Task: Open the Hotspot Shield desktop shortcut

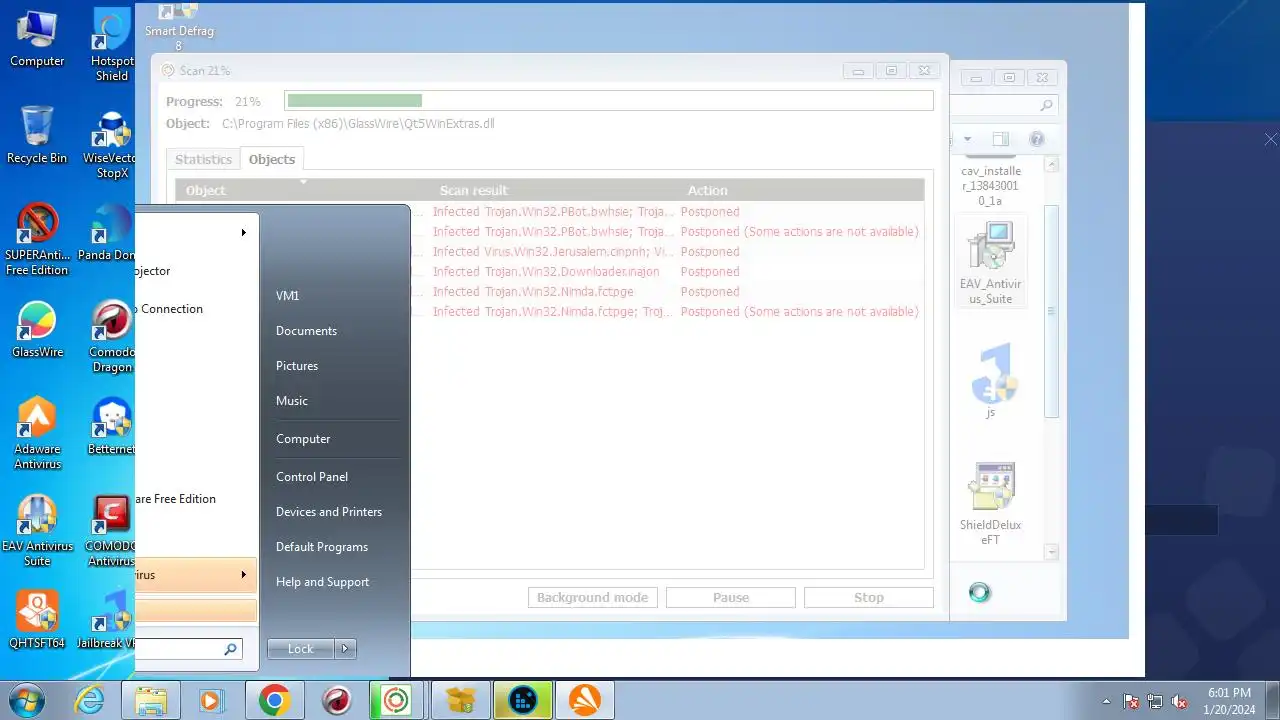Action: 112,46
